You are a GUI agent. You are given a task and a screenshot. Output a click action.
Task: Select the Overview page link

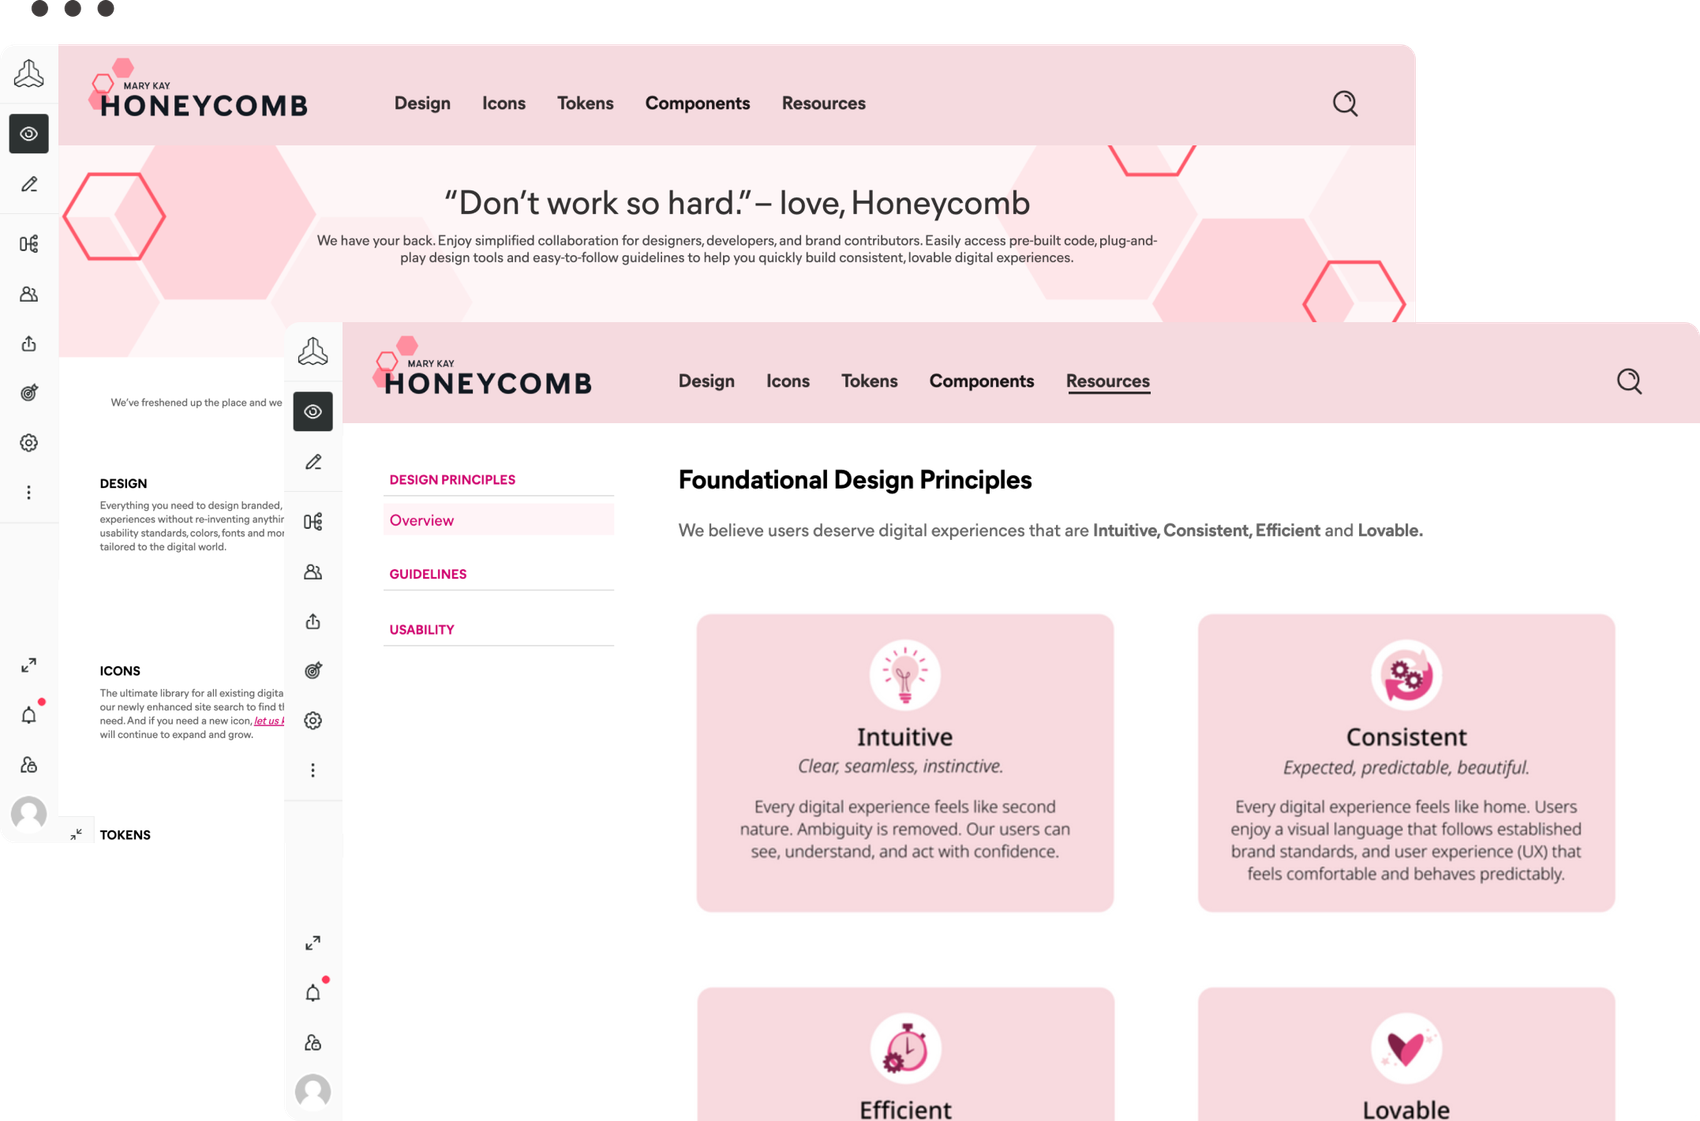click(x=498, y=520)
